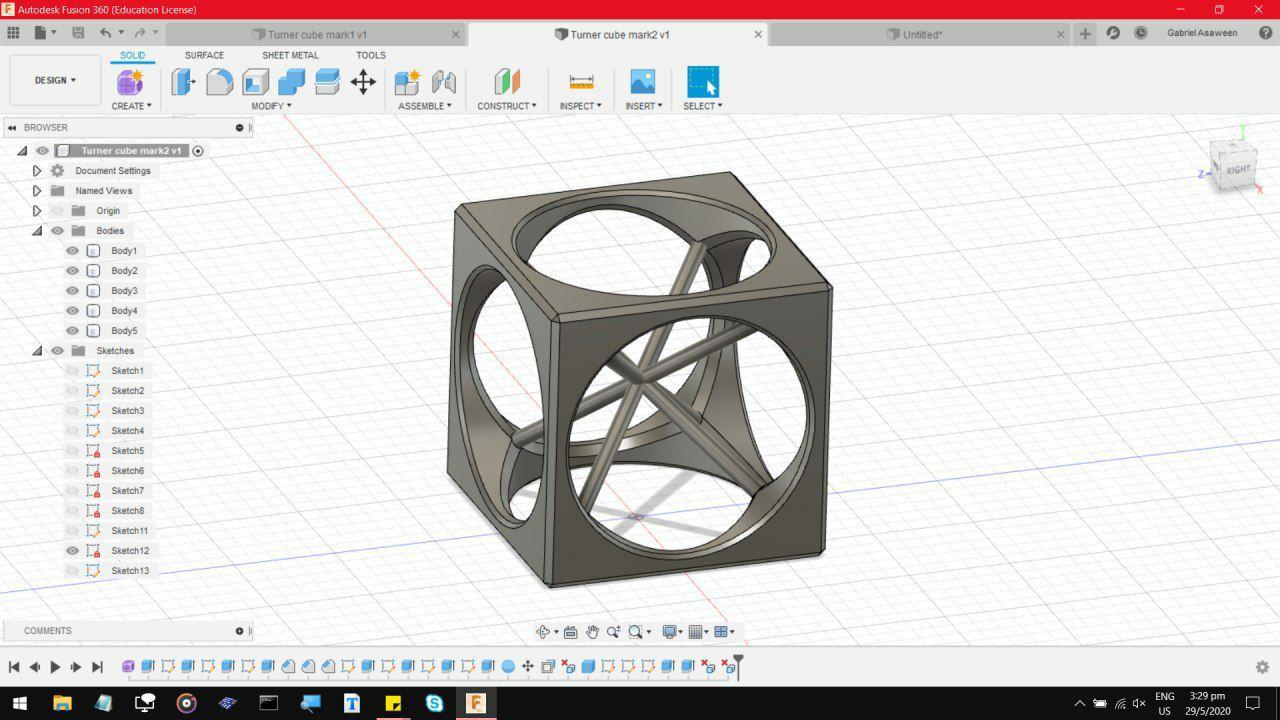Image resolution: width=1280 pixels, height=720 pixels.
Task: Open the Grid and Snaps settings
Action: pos(696,632)
